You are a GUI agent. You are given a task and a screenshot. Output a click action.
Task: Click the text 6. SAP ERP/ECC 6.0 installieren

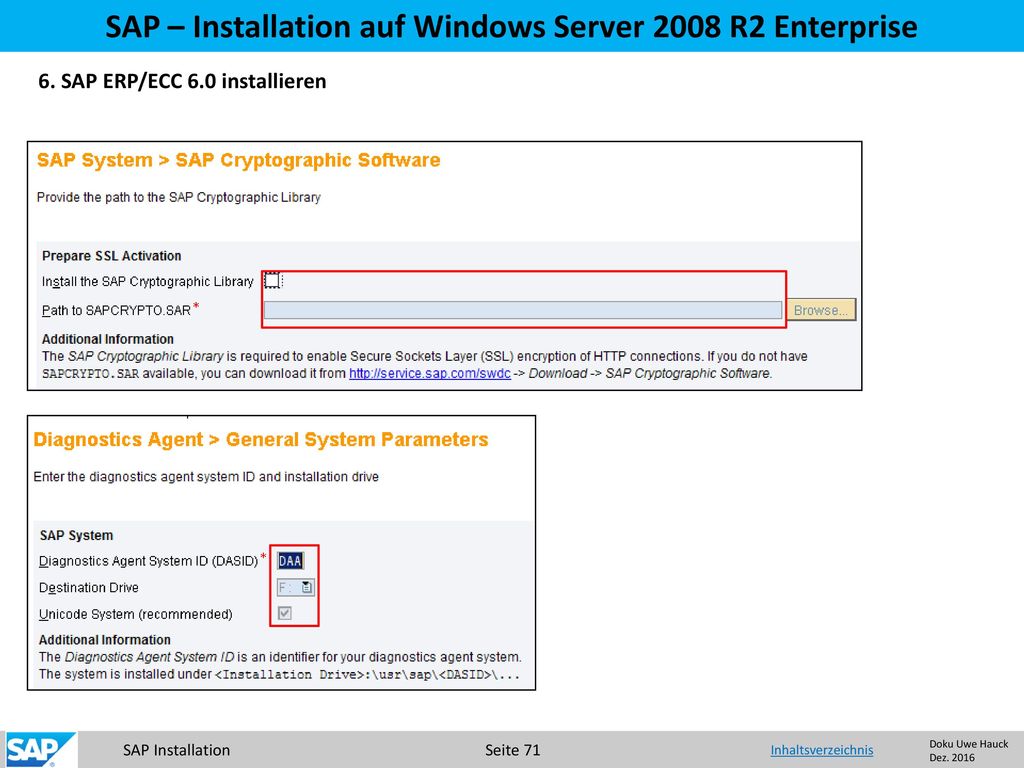point(182,82)
